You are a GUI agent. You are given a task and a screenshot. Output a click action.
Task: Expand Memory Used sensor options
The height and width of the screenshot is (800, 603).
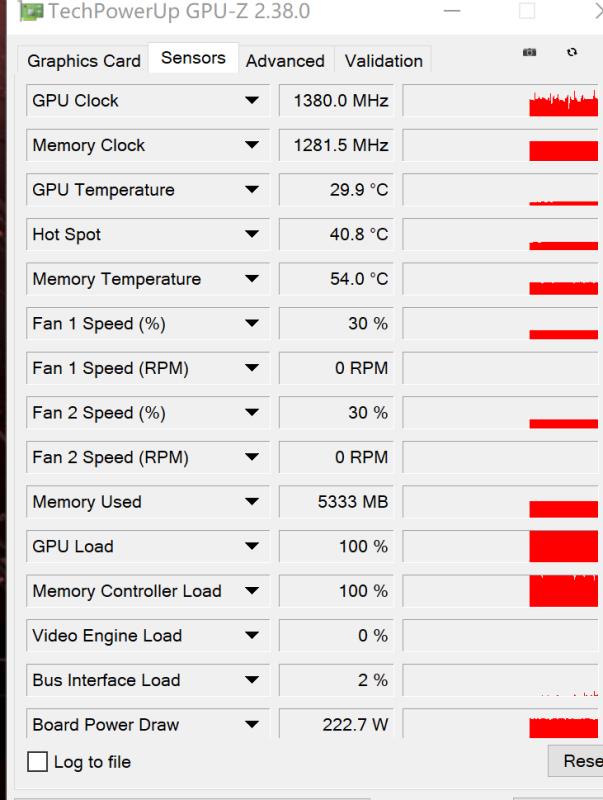(x=252, y=502)
